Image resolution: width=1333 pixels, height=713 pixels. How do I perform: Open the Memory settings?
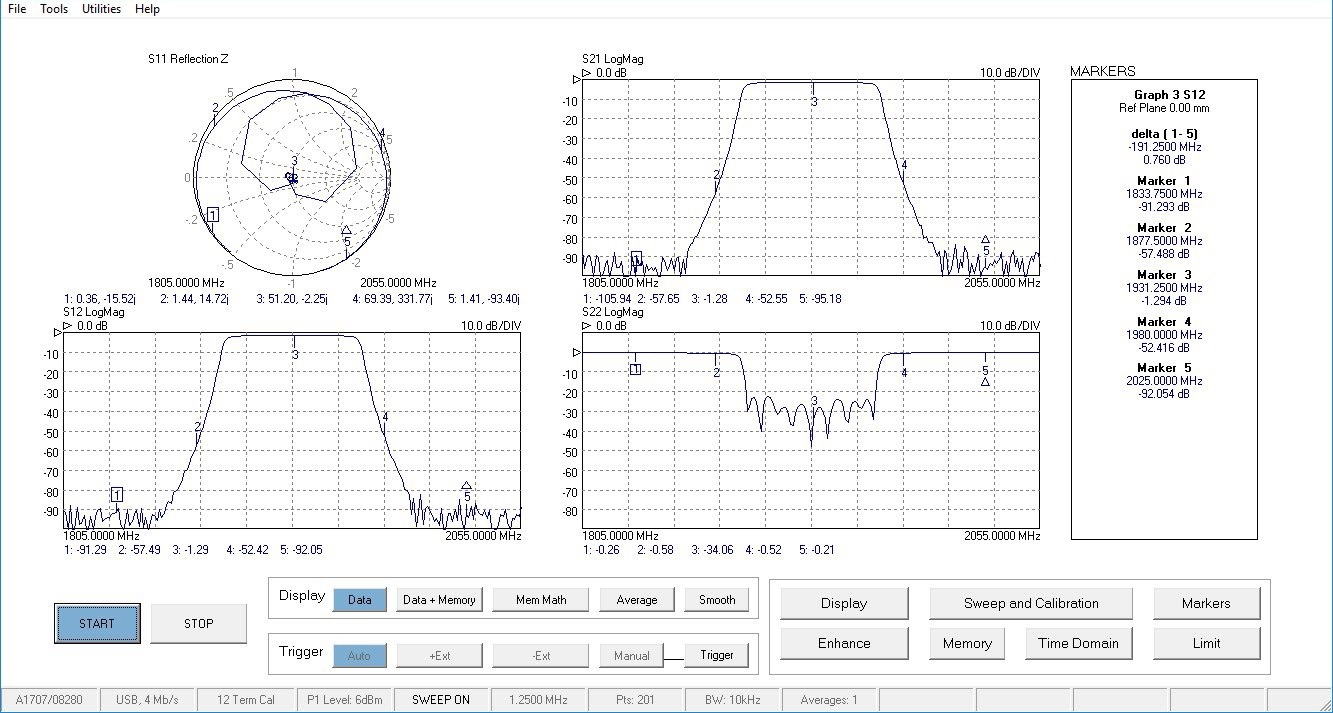point(967,643)
